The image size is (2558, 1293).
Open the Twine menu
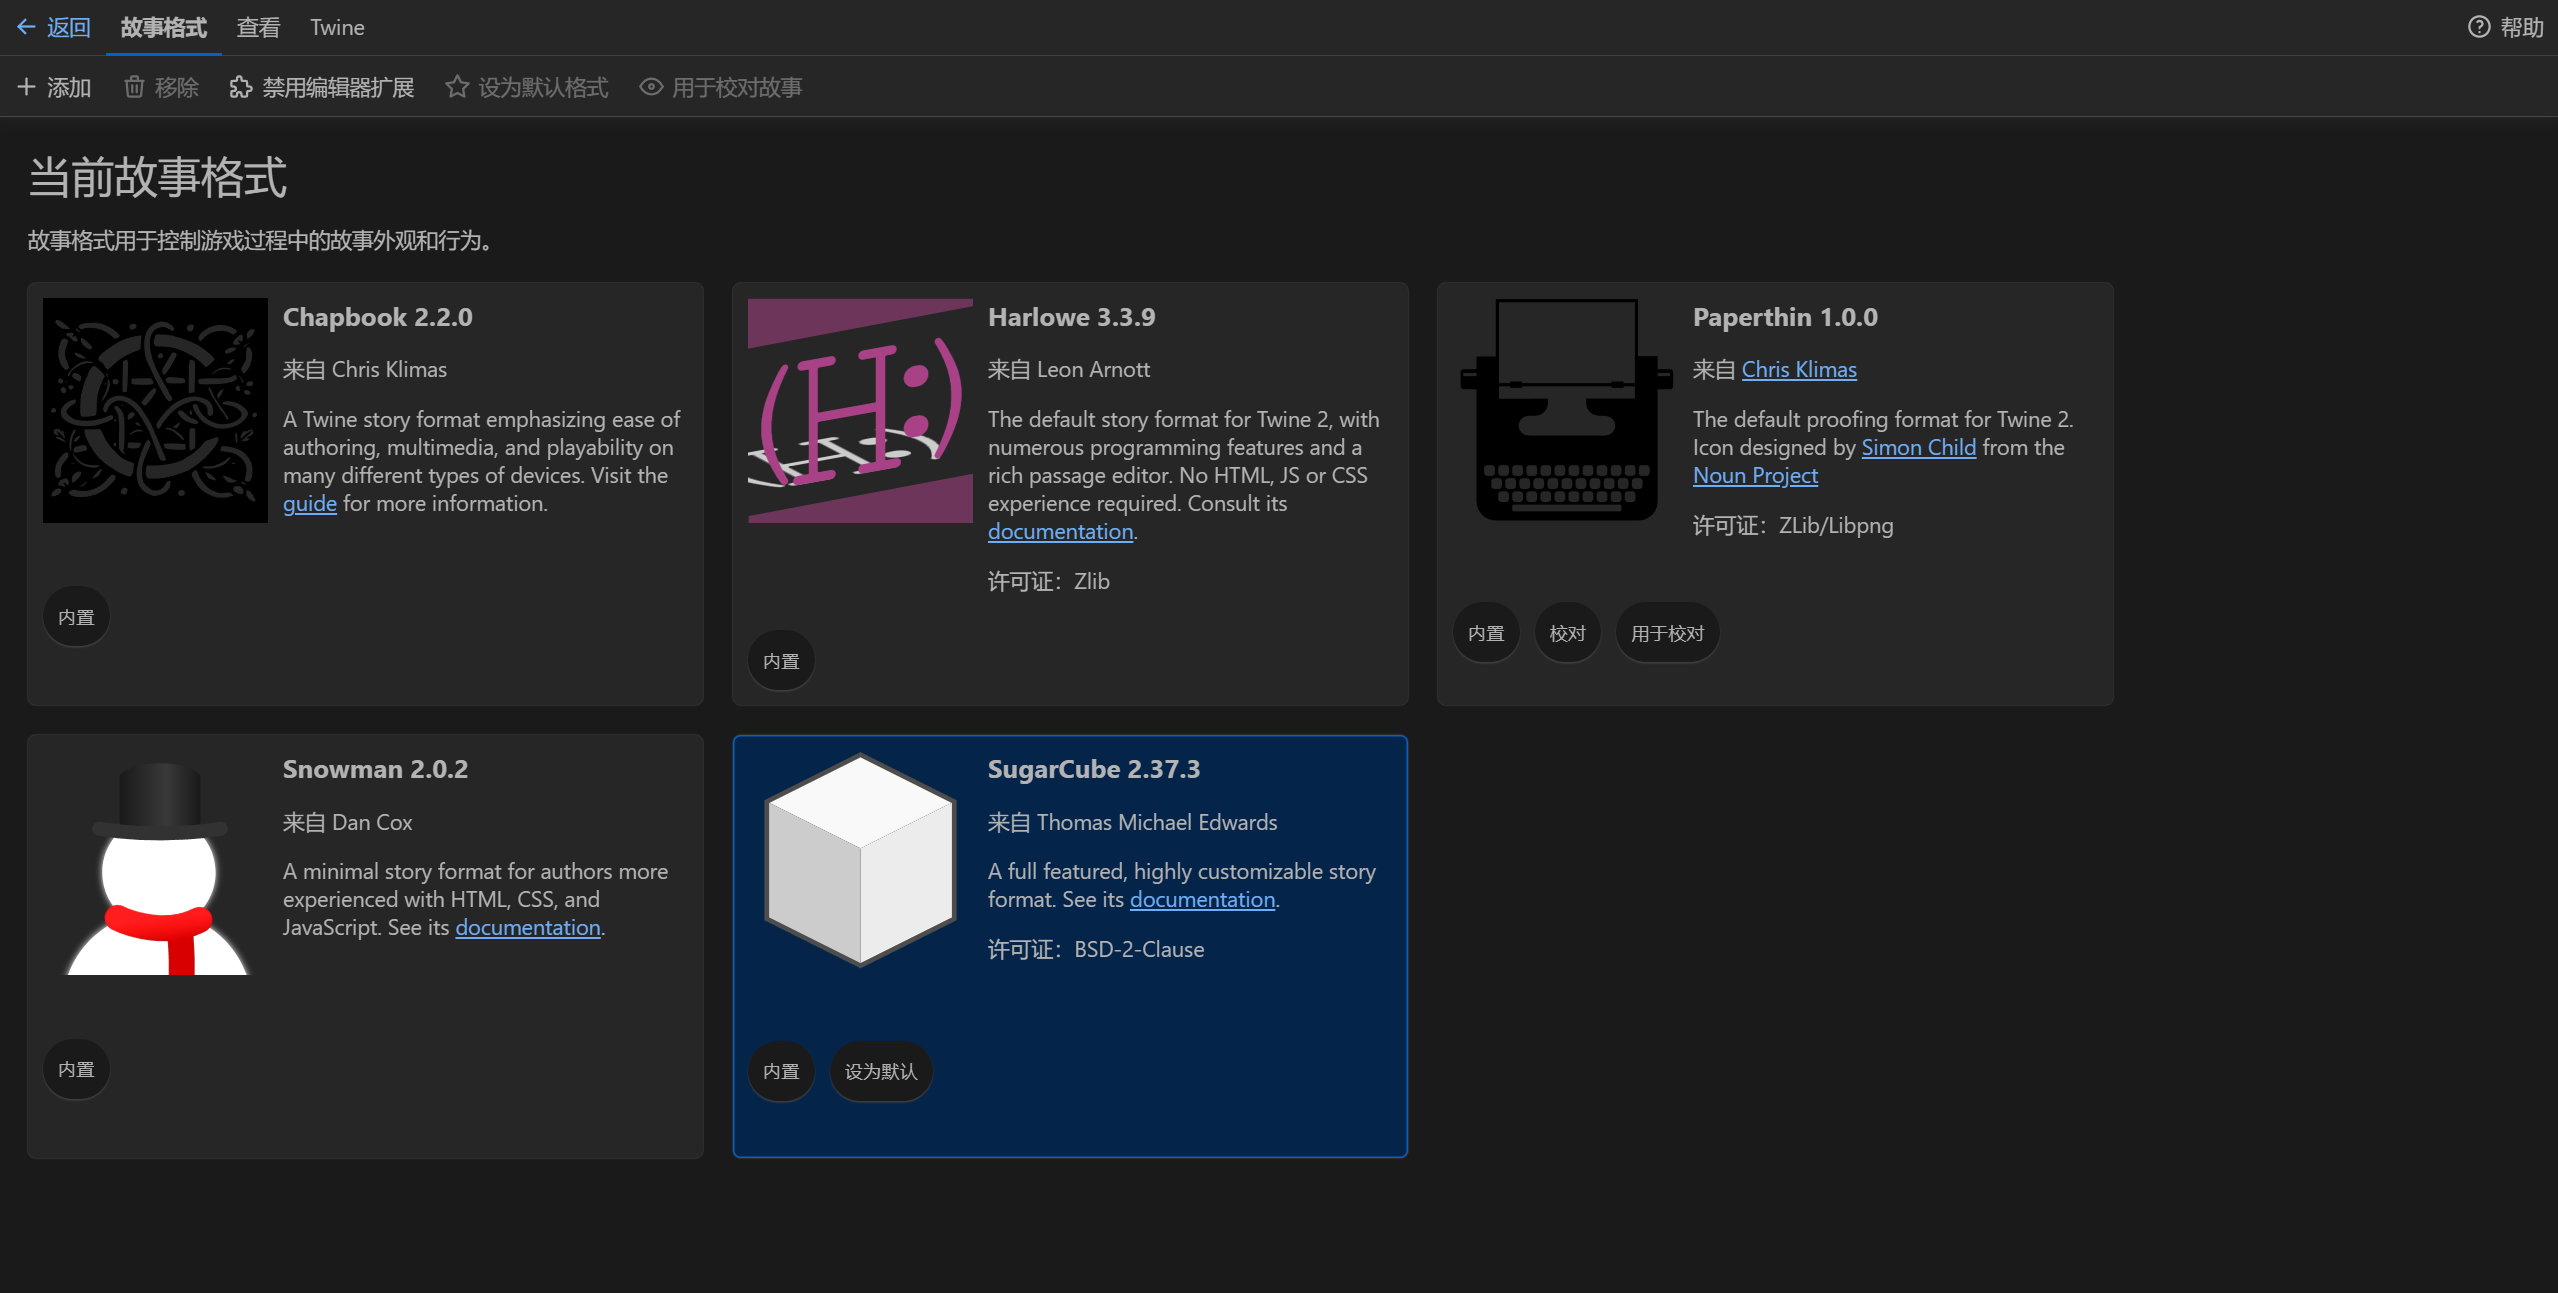click(336, 27)
